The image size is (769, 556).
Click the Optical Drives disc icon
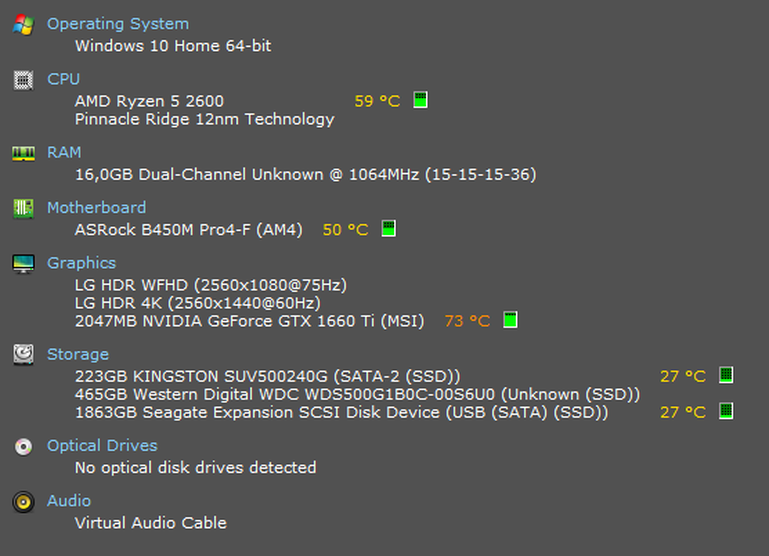point(23,446)
